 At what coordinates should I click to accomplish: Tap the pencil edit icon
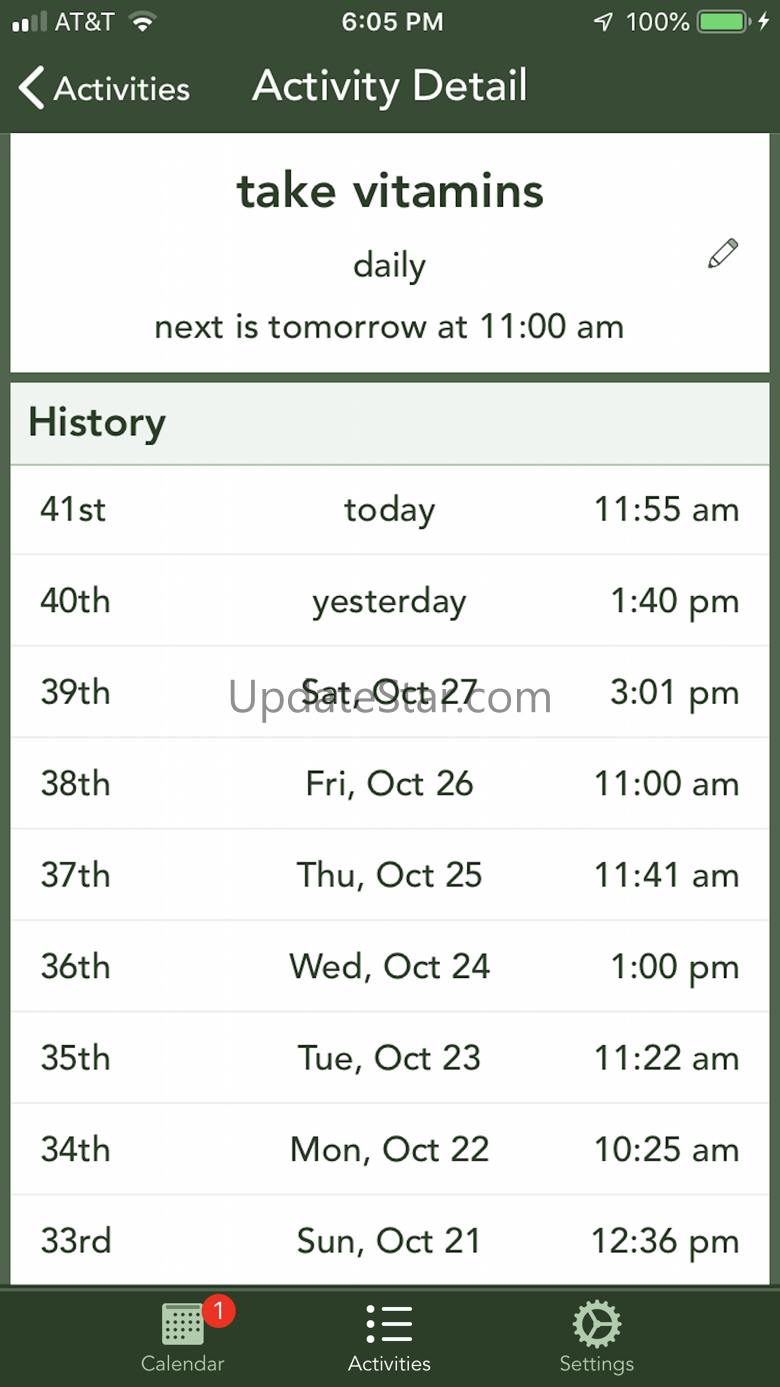point(722,254)
